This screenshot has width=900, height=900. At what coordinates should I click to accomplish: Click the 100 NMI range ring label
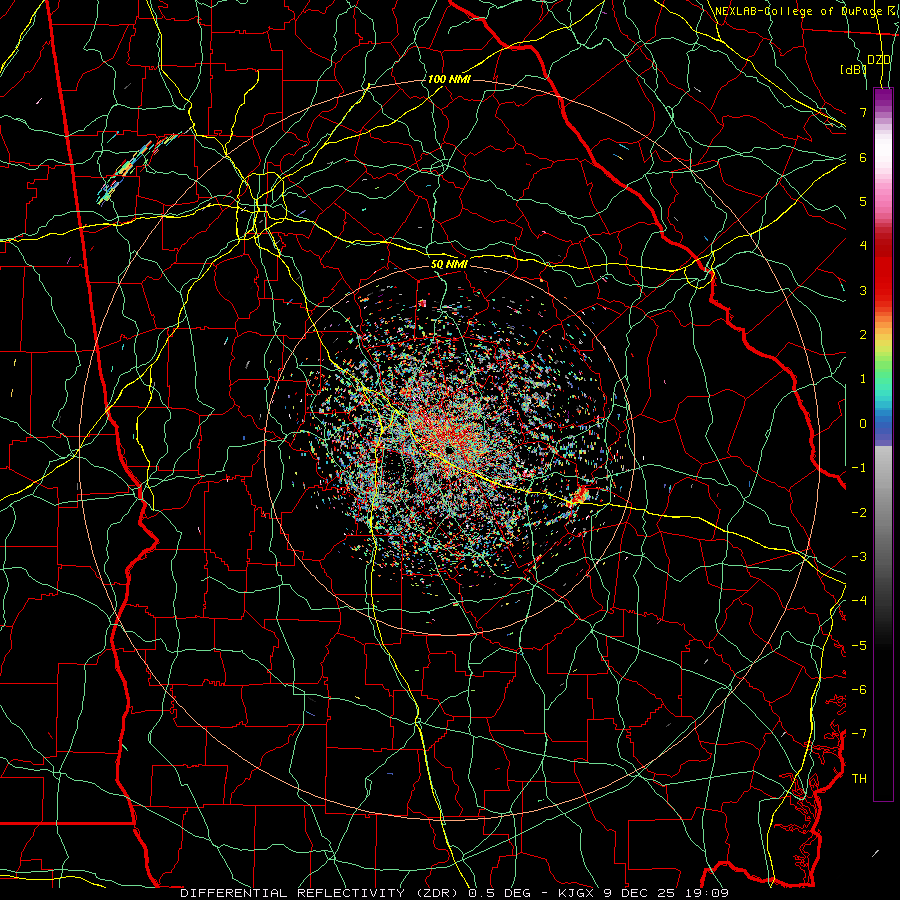(449, 79)
